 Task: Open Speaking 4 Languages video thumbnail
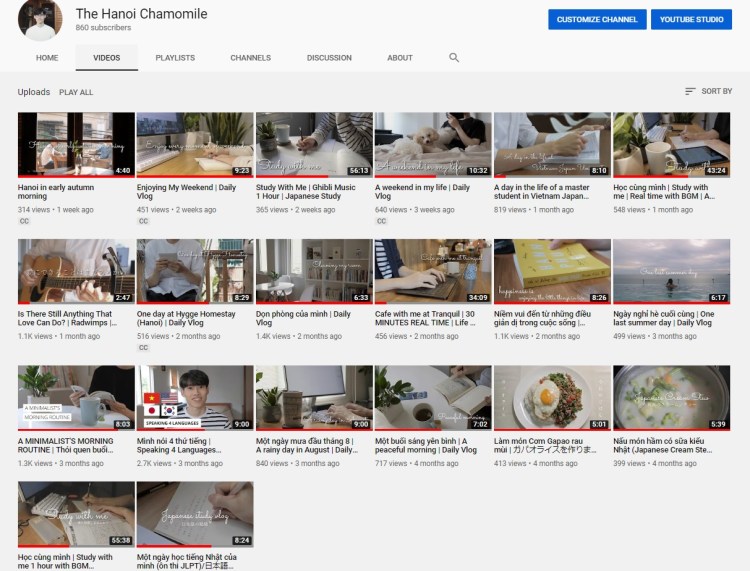click(x=195, y=398)
